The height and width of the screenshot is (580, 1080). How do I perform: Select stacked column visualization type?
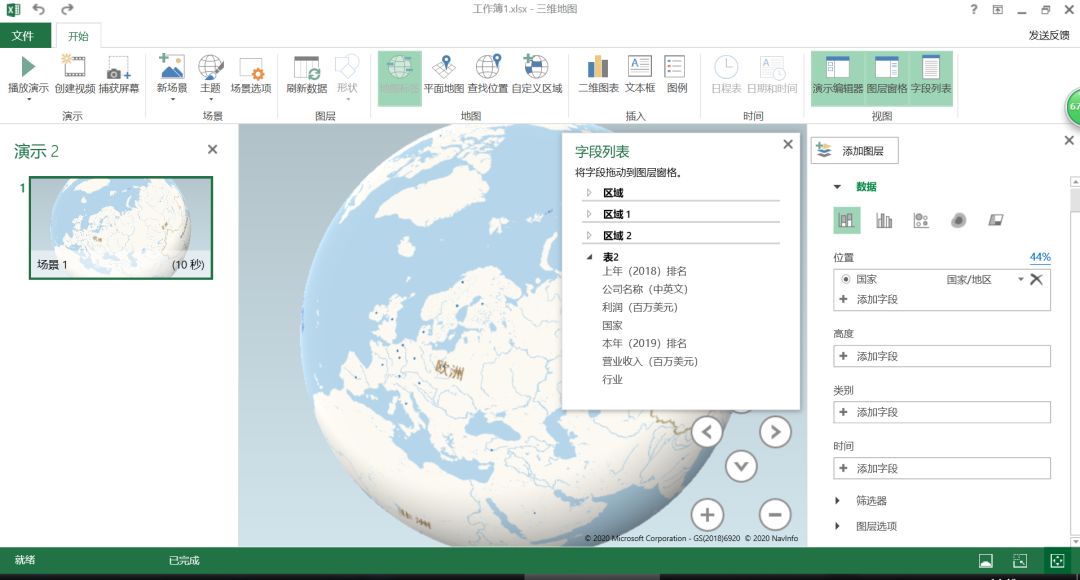[847, 220]
